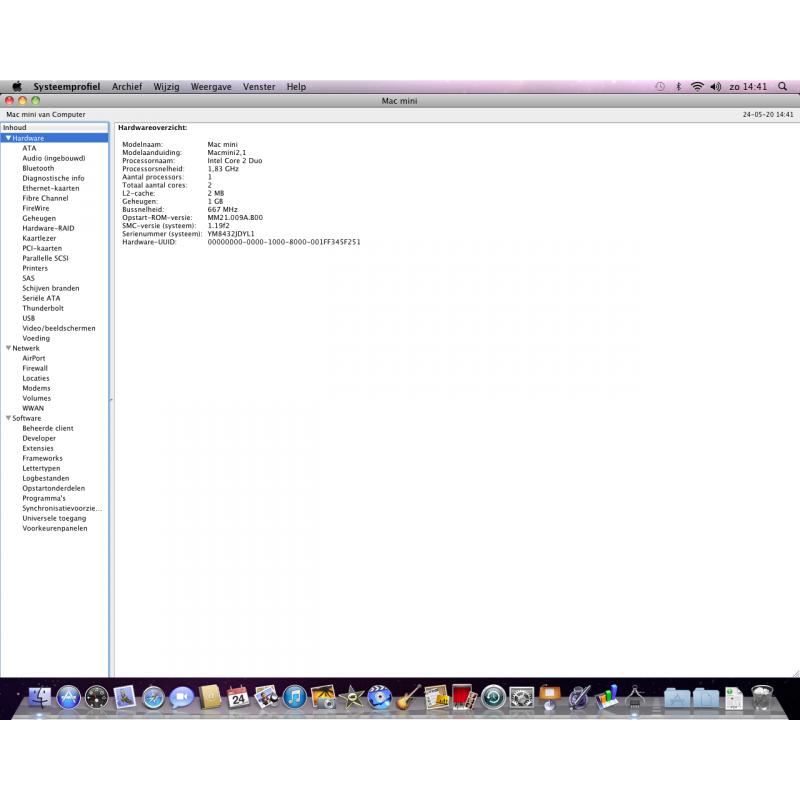Select AirPort under Netwerk
The width and height of the screenshot is (800, 800).
pos(34,358)
